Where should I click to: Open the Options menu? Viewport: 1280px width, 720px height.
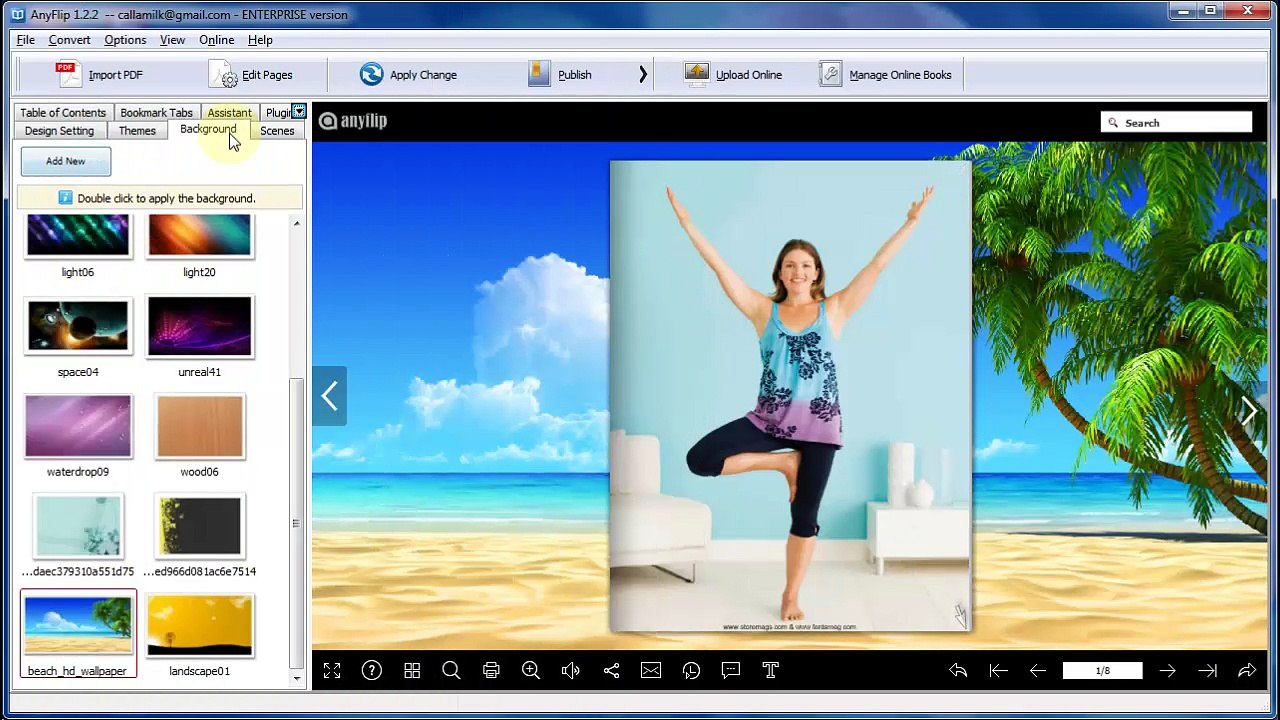pos(125,40)
